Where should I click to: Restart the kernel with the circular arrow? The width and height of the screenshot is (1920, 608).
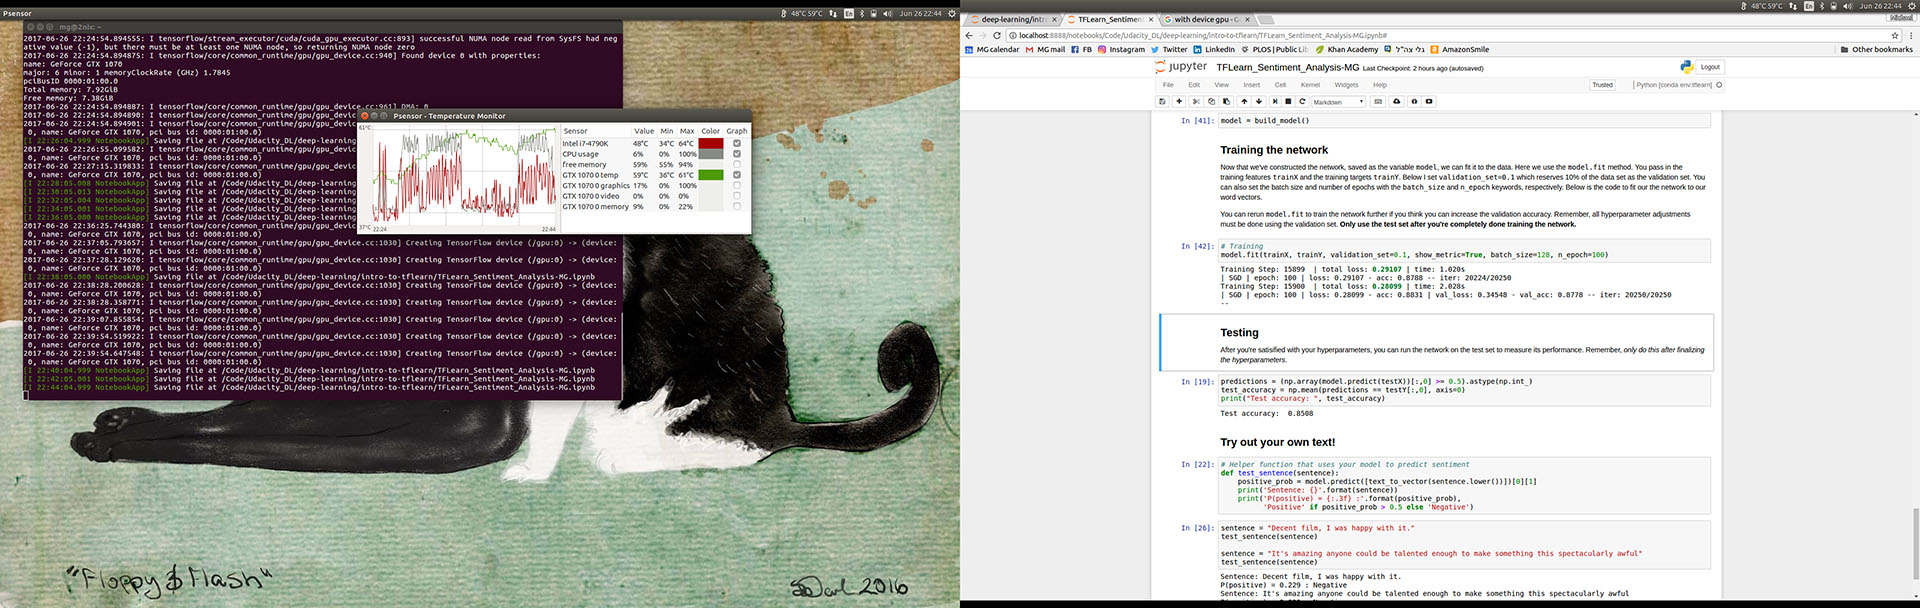tap(1302, 101)
